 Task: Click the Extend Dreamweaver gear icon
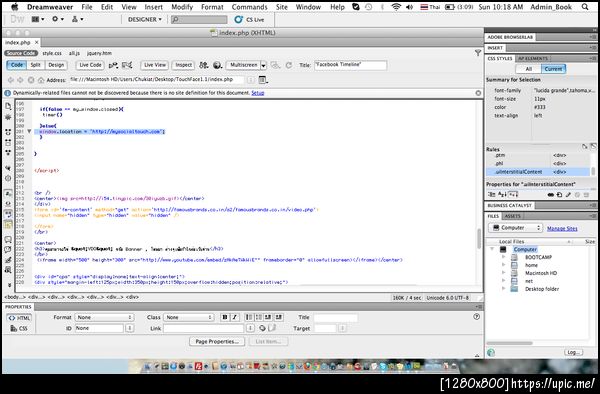coord(58,19)
